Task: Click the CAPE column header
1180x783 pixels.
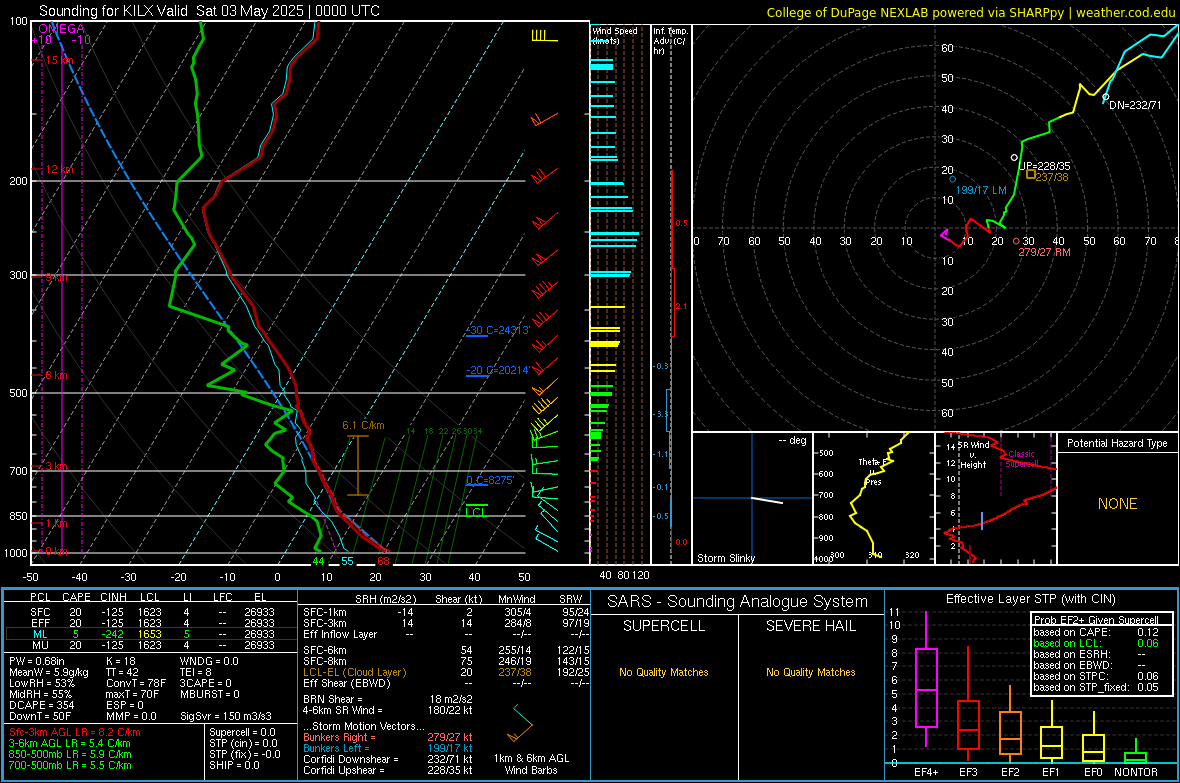Action: (76, 597)
